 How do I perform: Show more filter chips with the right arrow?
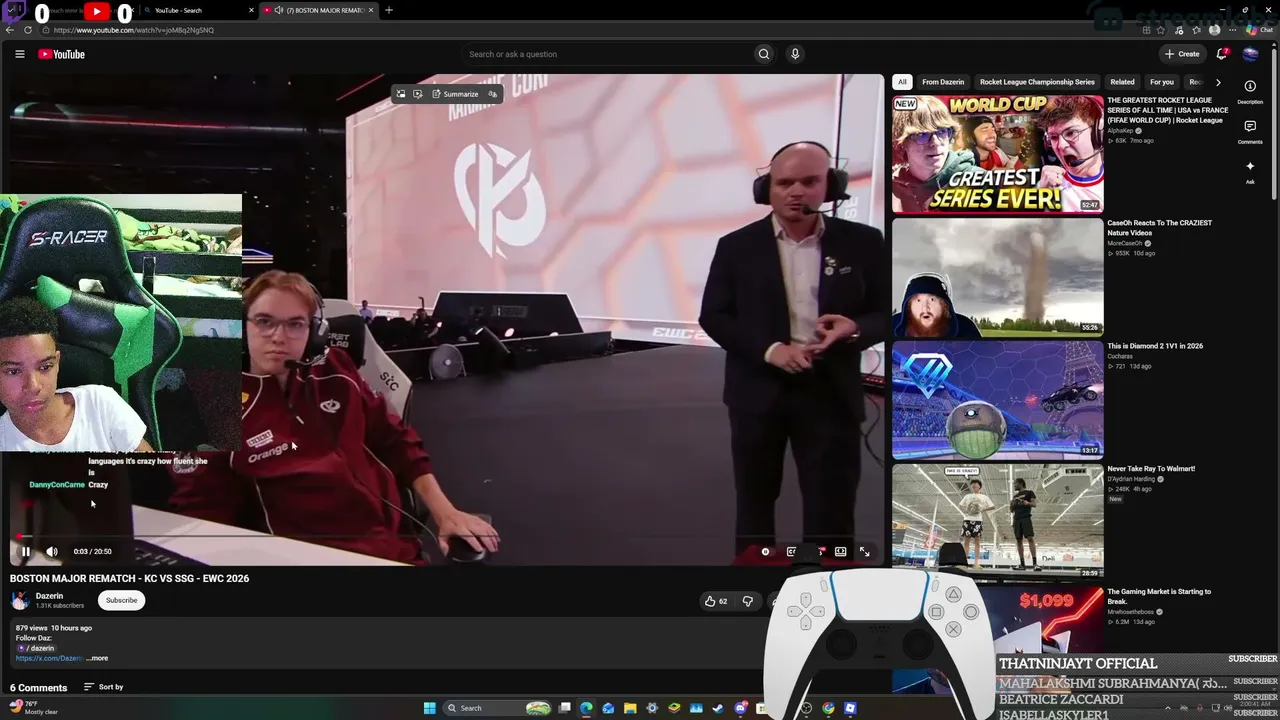(1218, 82)
